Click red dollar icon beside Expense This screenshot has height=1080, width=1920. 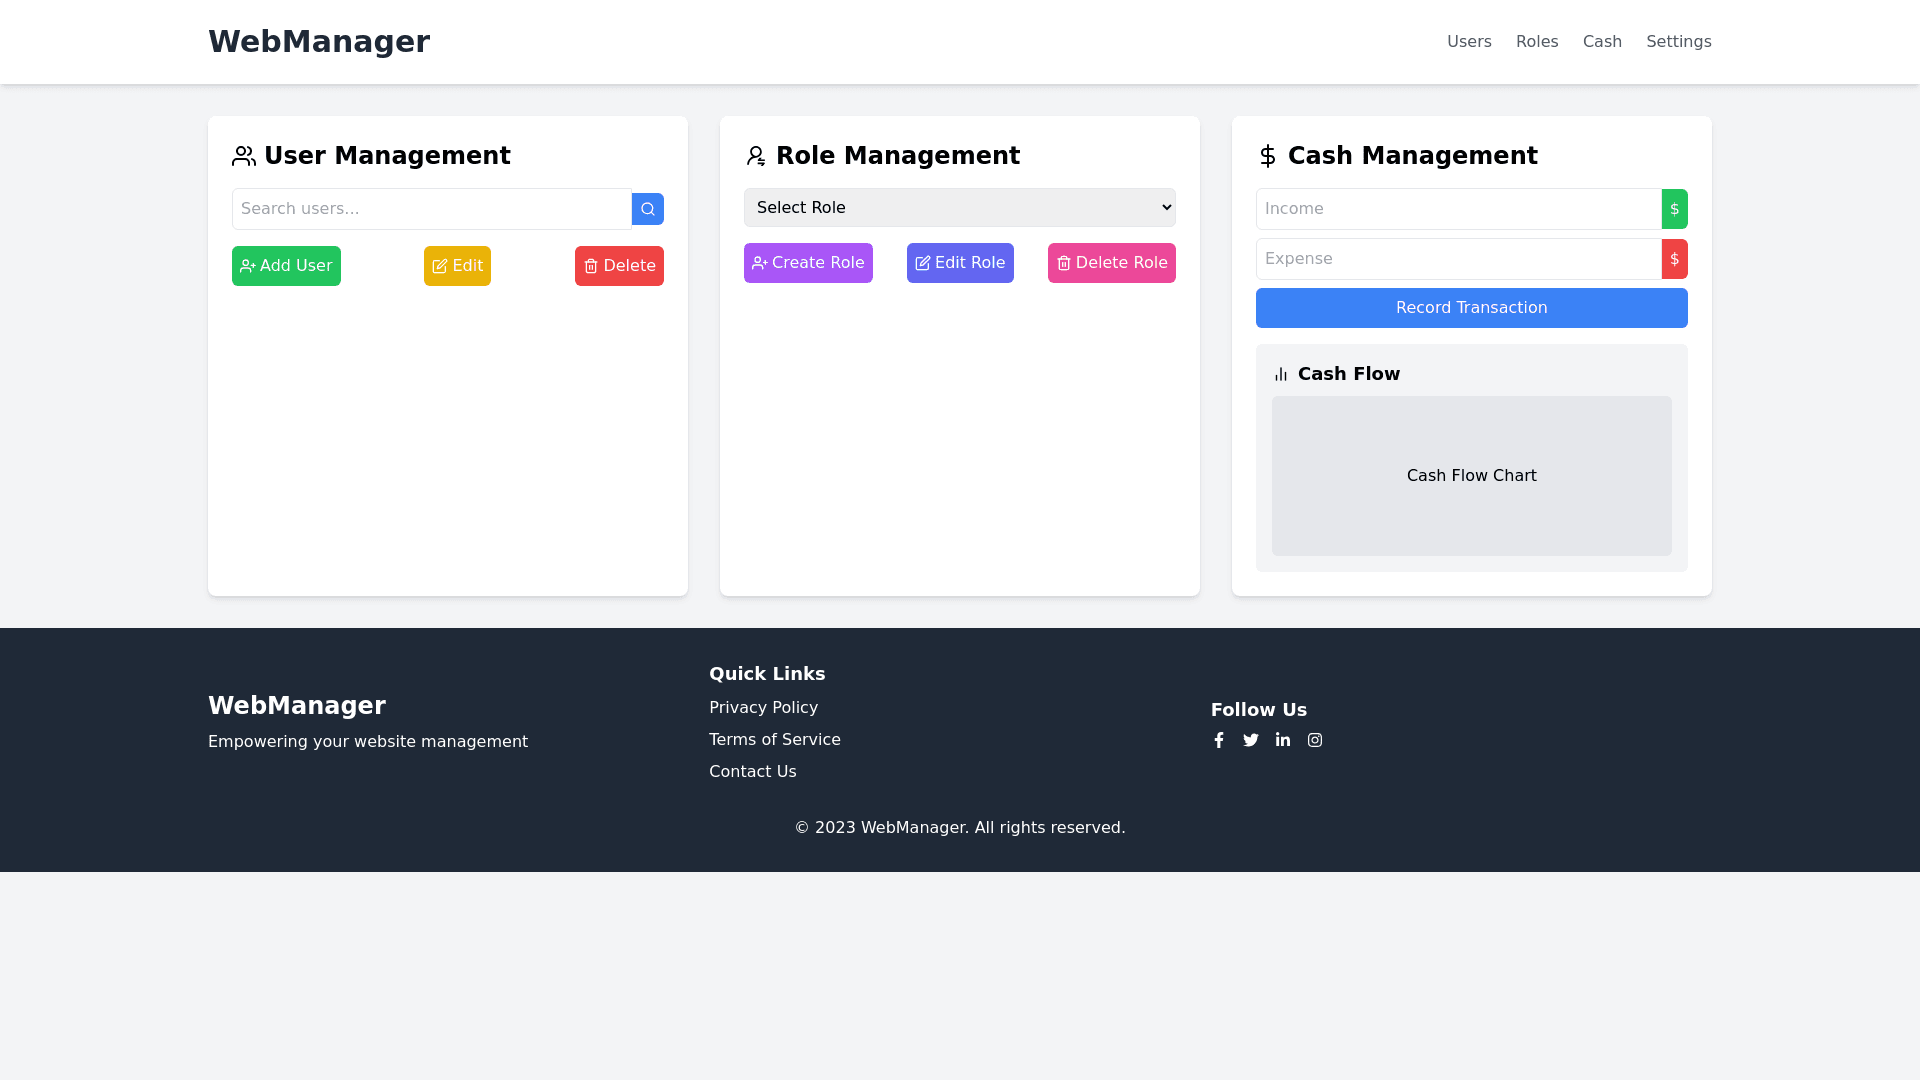pyautogui.click(x=1674, y=259)
